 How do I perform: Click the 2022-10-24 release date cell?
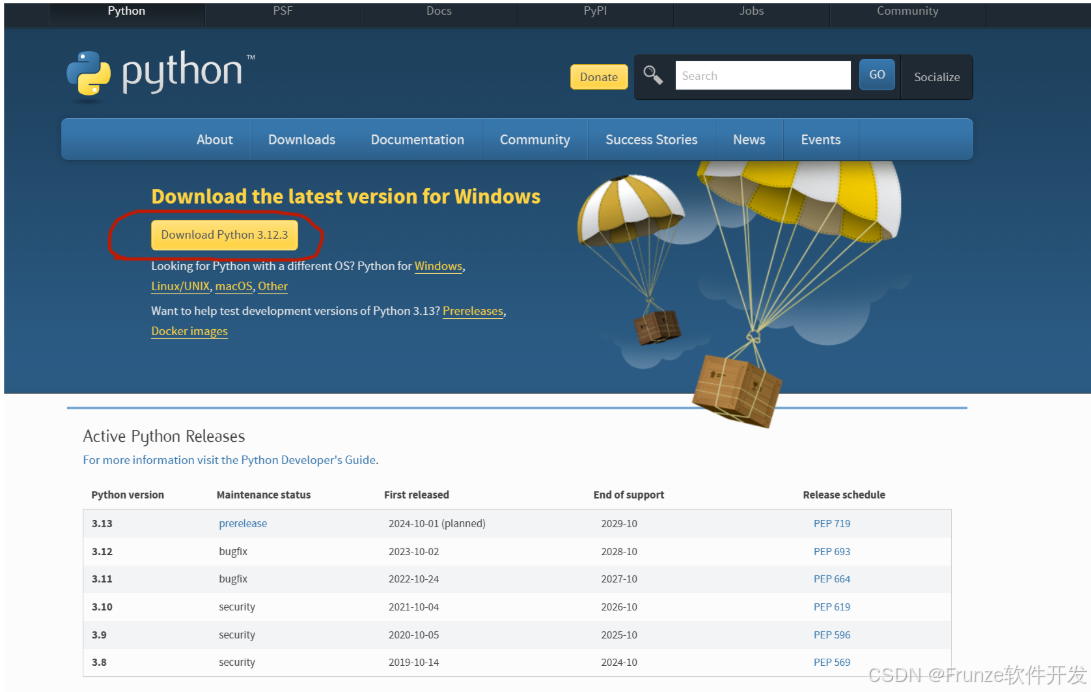point(414,579)
